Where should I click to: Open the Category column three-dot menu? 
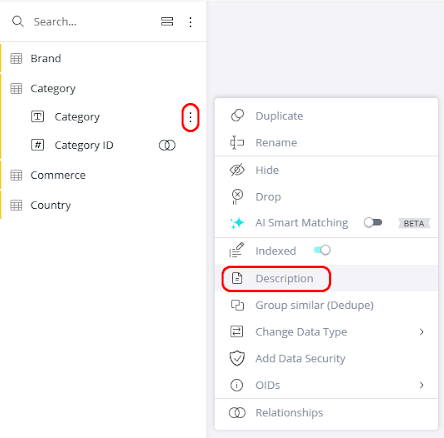click(190, 117)
